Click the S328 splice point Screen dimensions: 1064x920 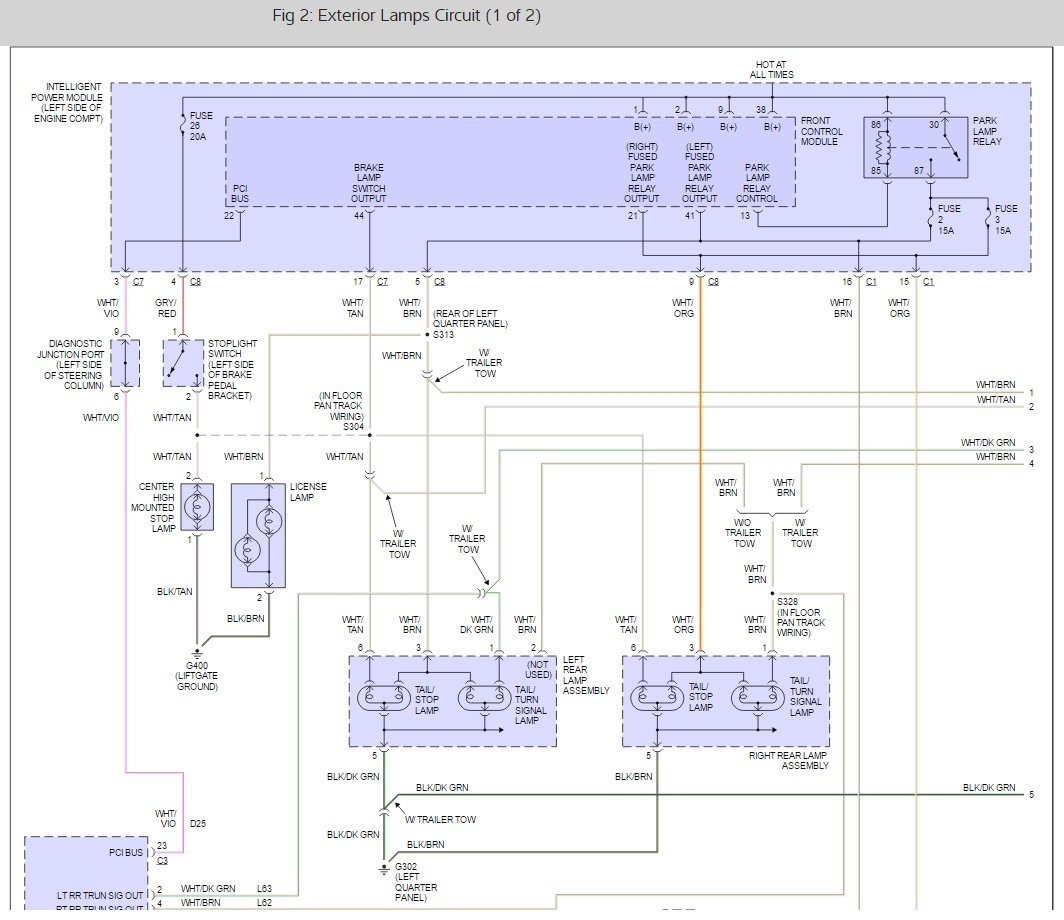[772, 594]
